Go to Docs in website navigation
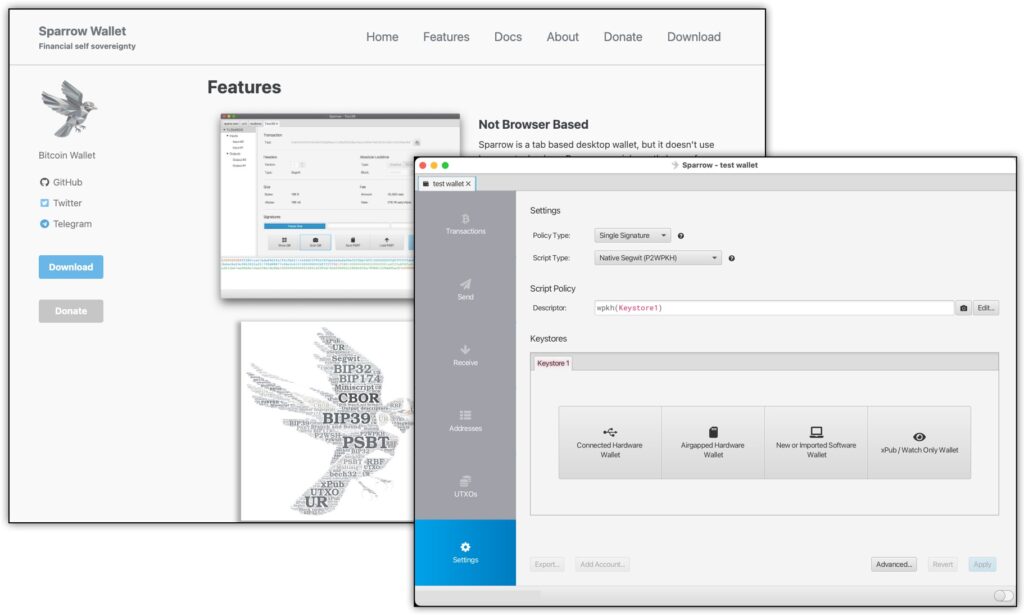Screen dimensions: 1024x615 (507, 37)
